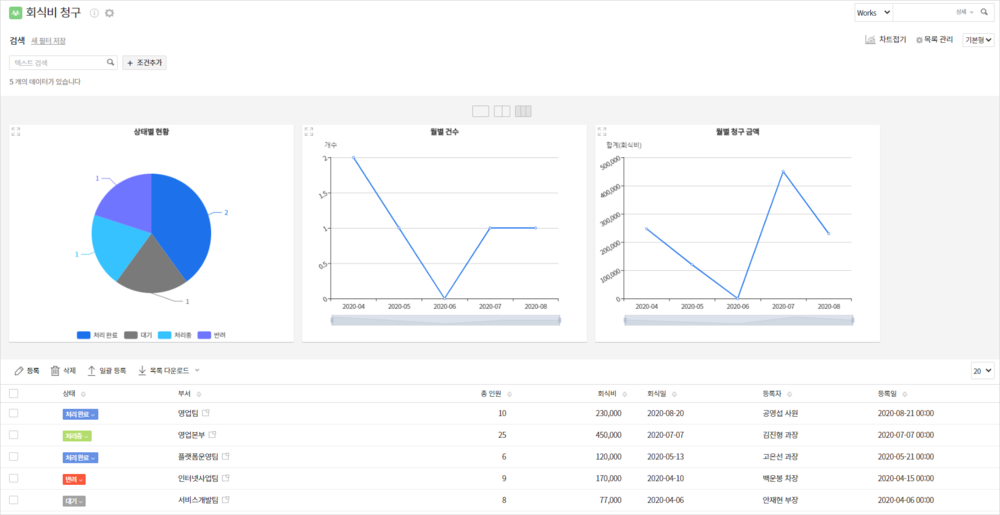Select the three-column chart layout icon

[523, 111]
